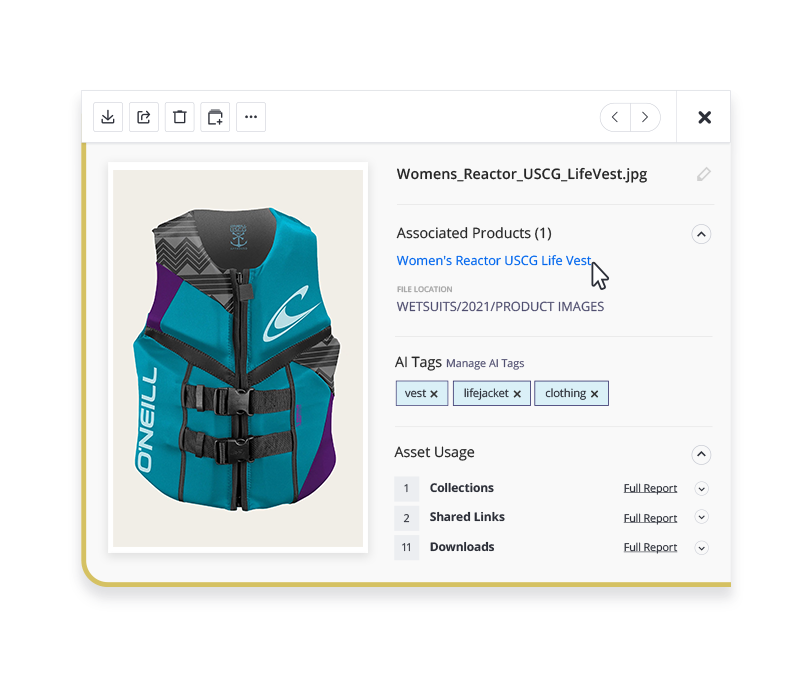The height and width of the screenshot is (686, 800).
Task: Open Women's Reactor USCG Life Vest link
Action: (494, 261)
